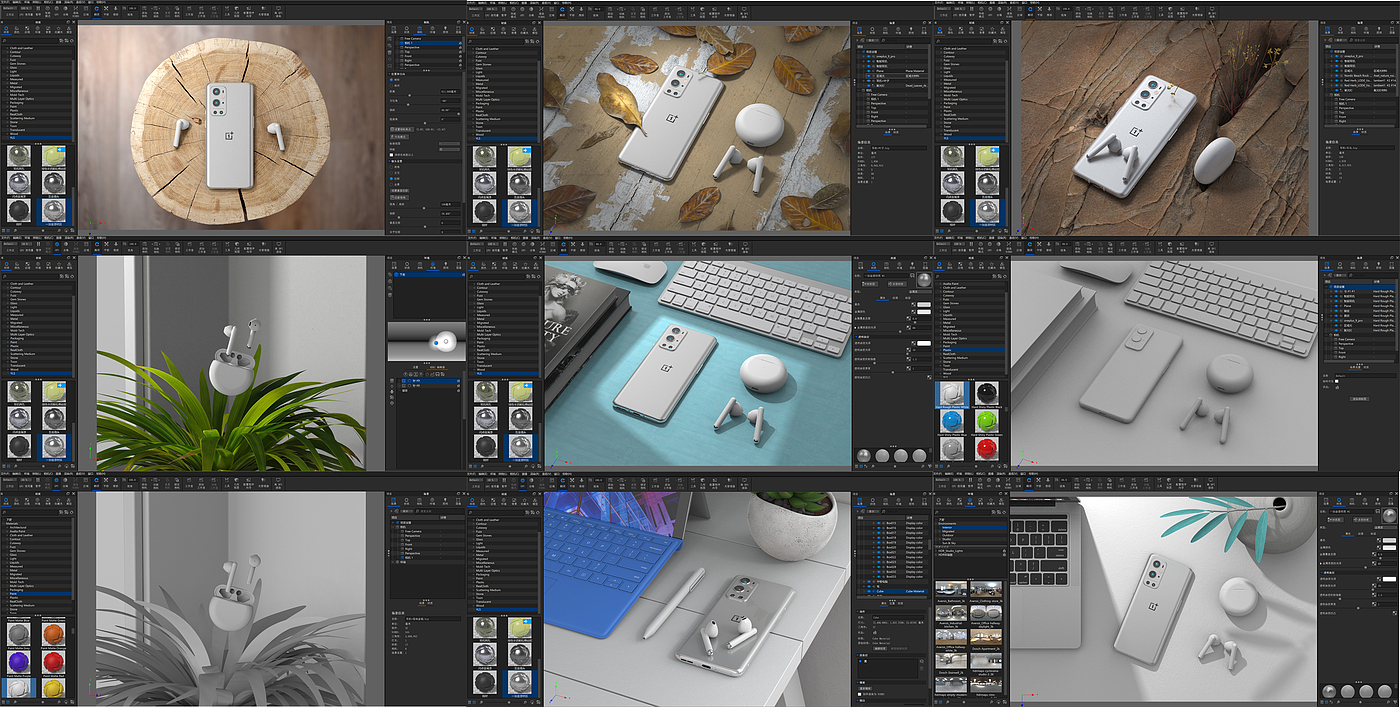Image resolution: width=1400 pixels, height=707 pixels.
Task: Open library Colors tab icon, wood stump window
Action: 17,29
